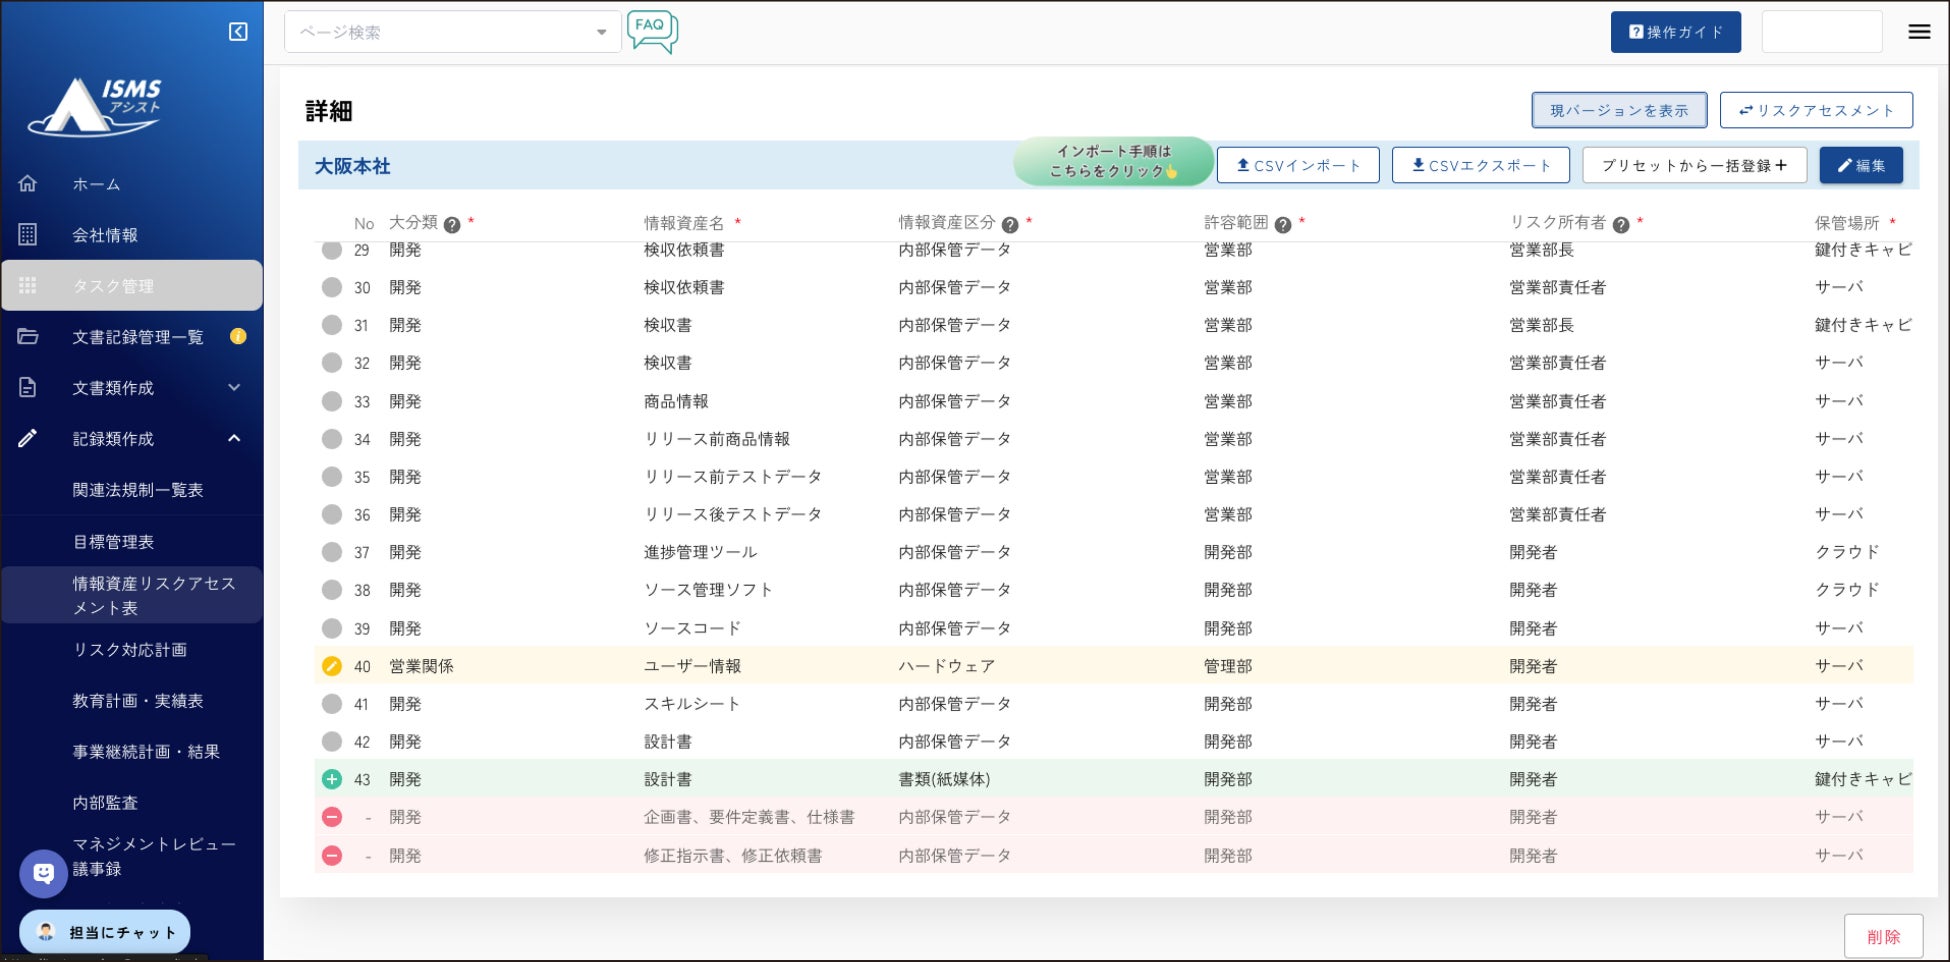1950x962 pixels.
Task: Open the FAQ chat bubble icon
Action: [652, 31]
